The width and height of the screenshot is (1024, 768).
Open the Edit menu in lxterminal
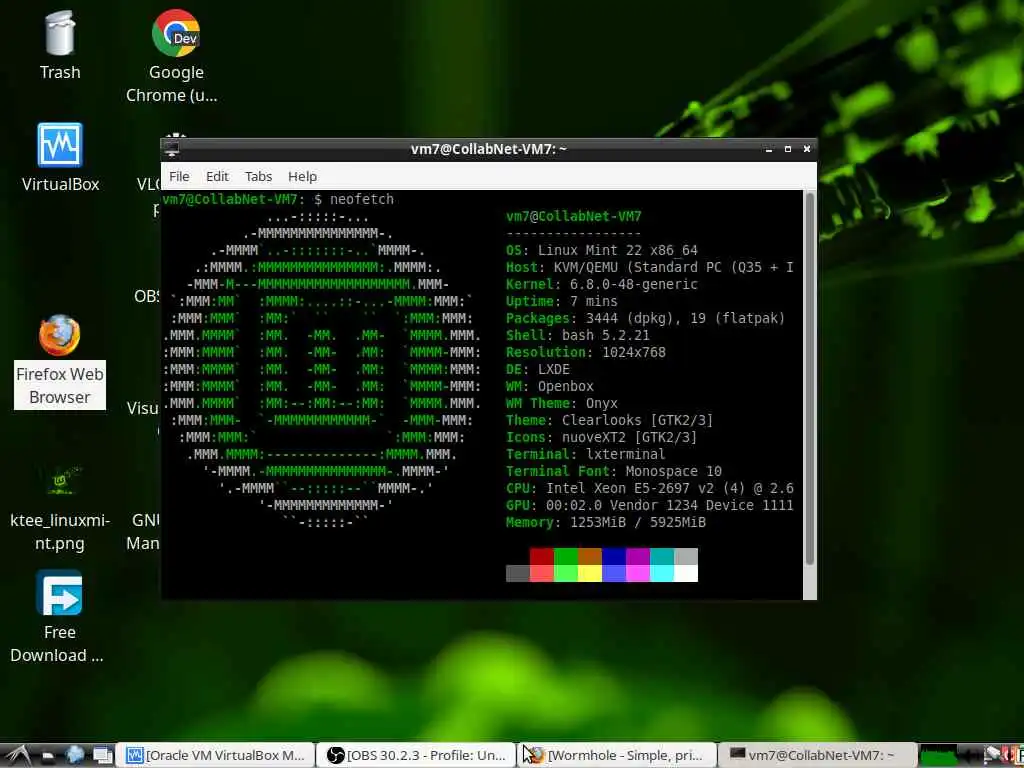pos(217,176)
